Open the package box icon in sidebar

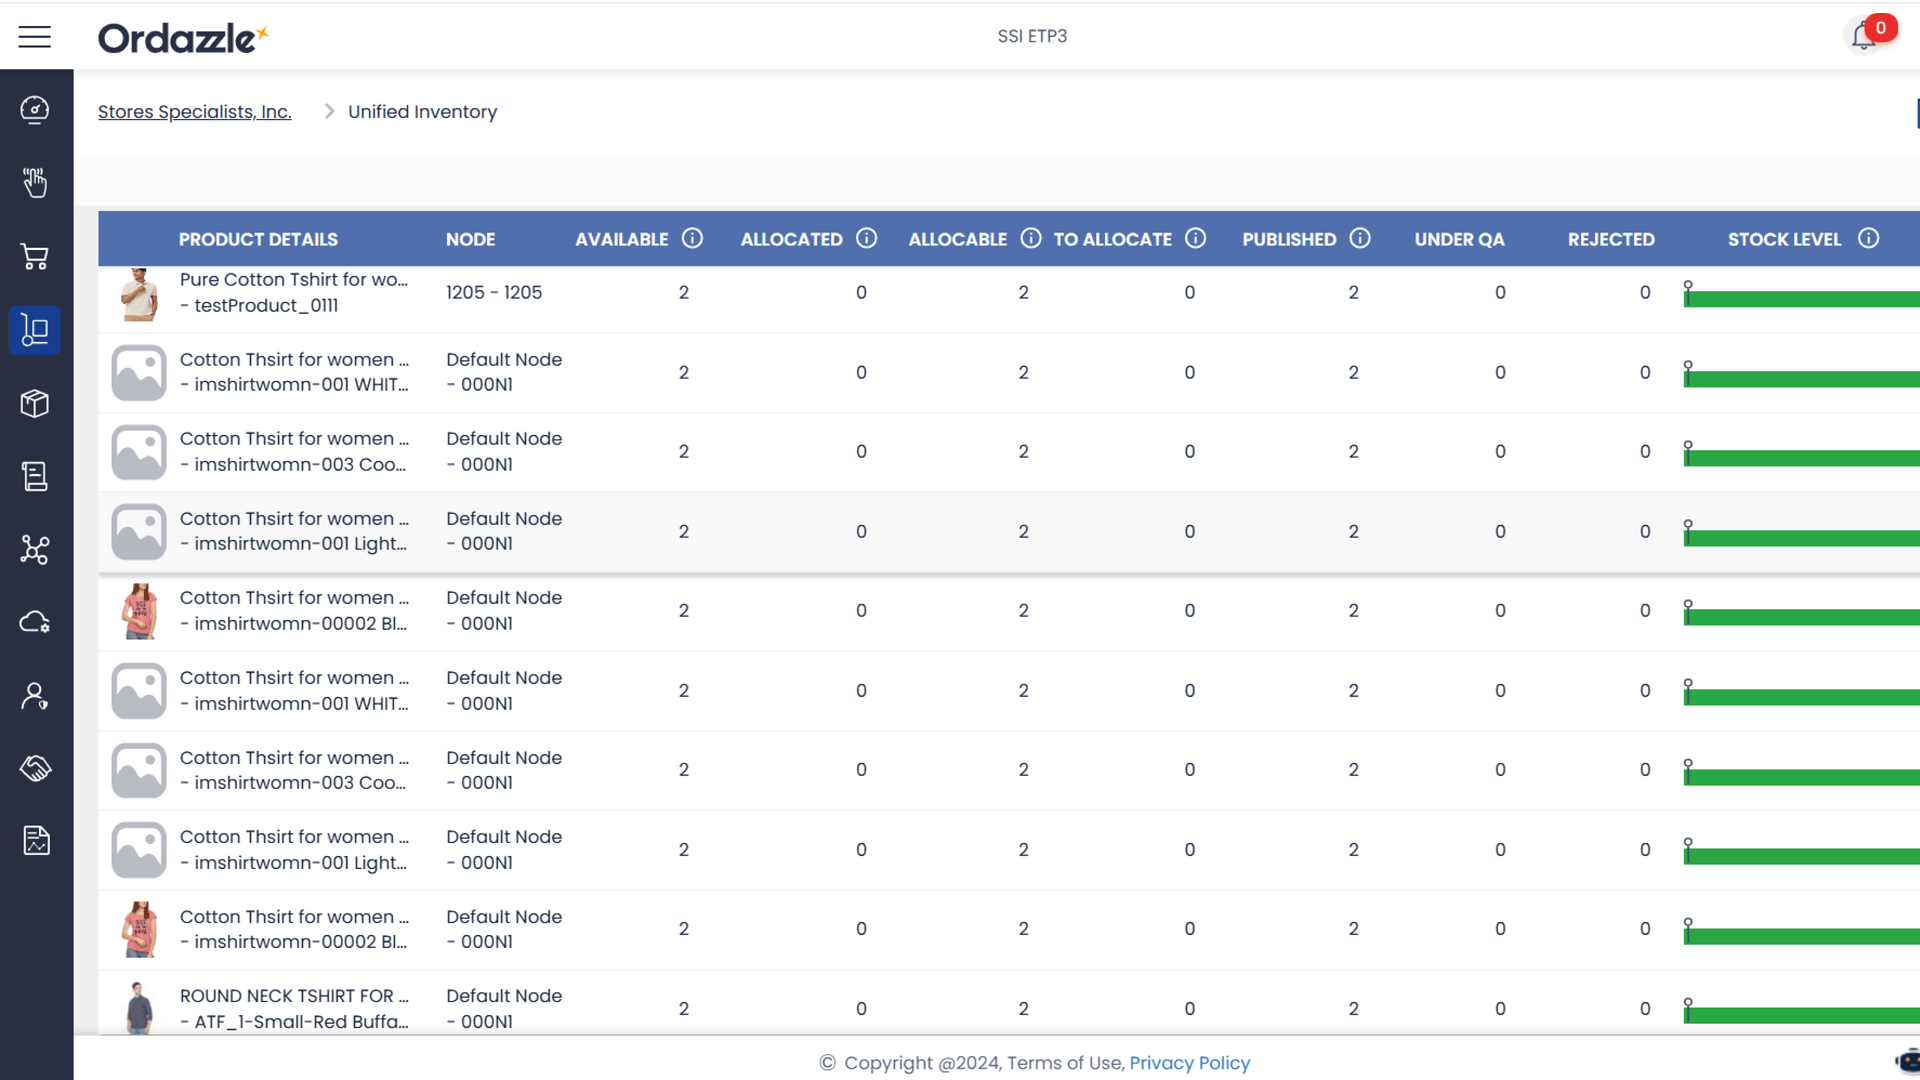35,404
